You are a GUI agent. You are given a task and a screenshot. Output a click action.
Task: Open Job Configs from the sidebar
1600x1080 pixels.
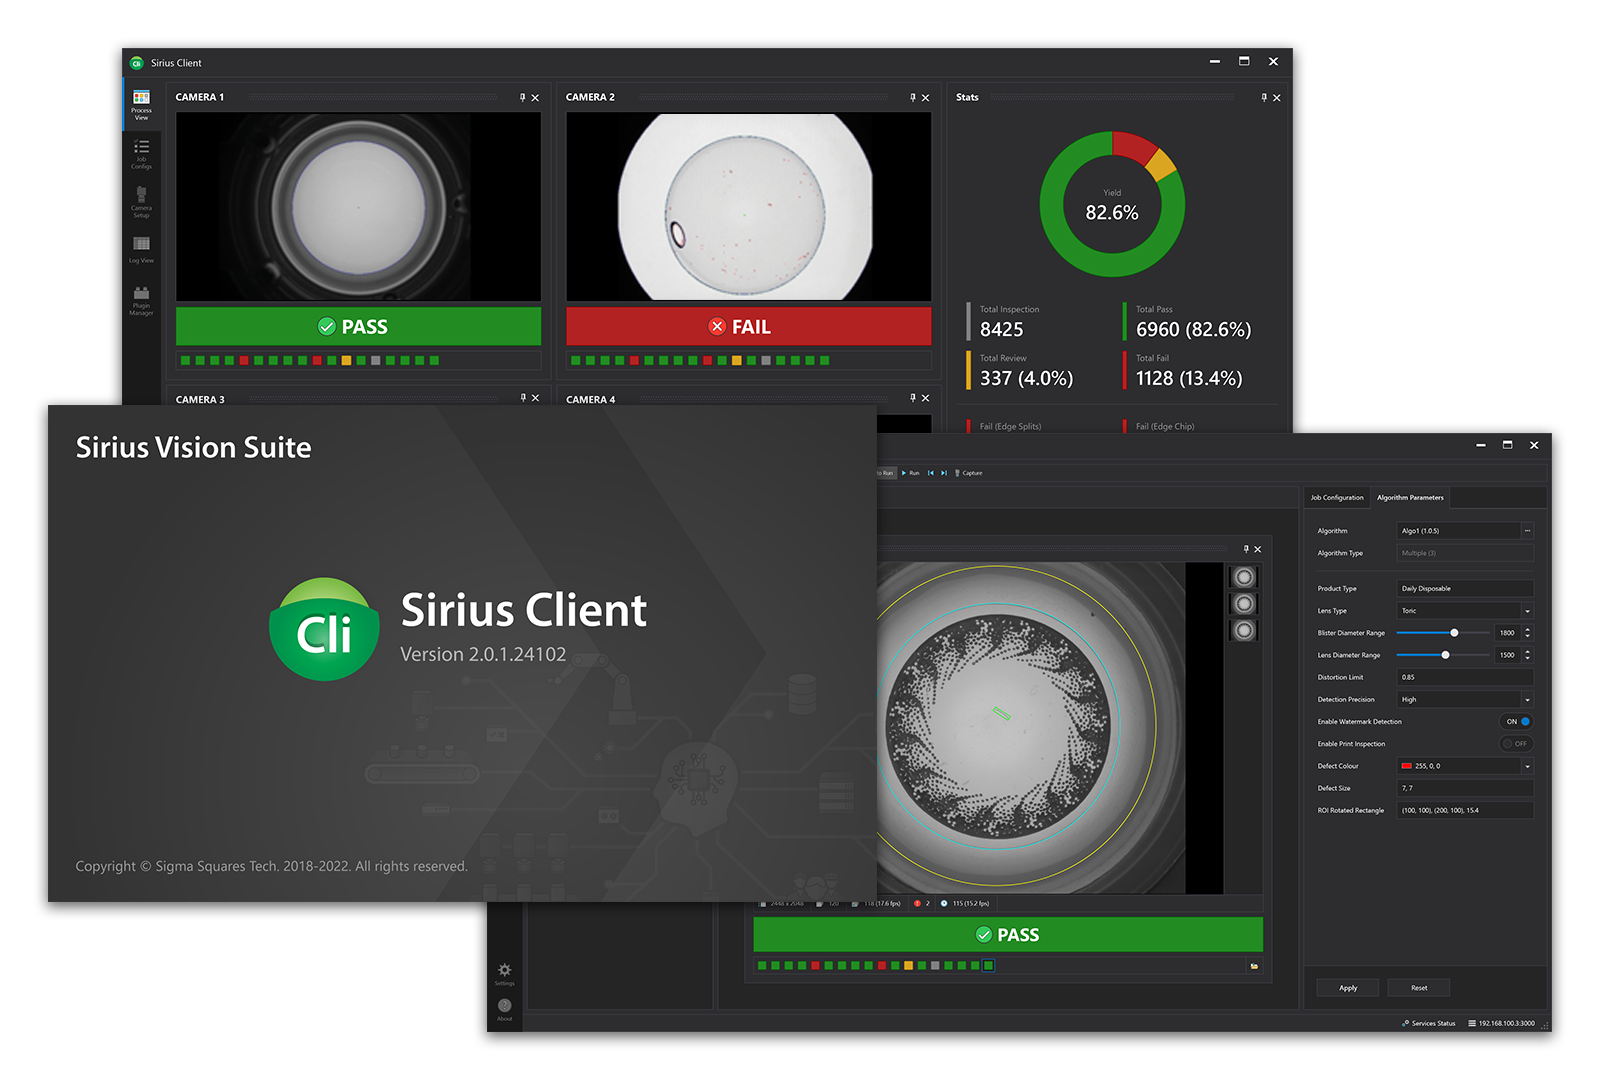[141, 152]
